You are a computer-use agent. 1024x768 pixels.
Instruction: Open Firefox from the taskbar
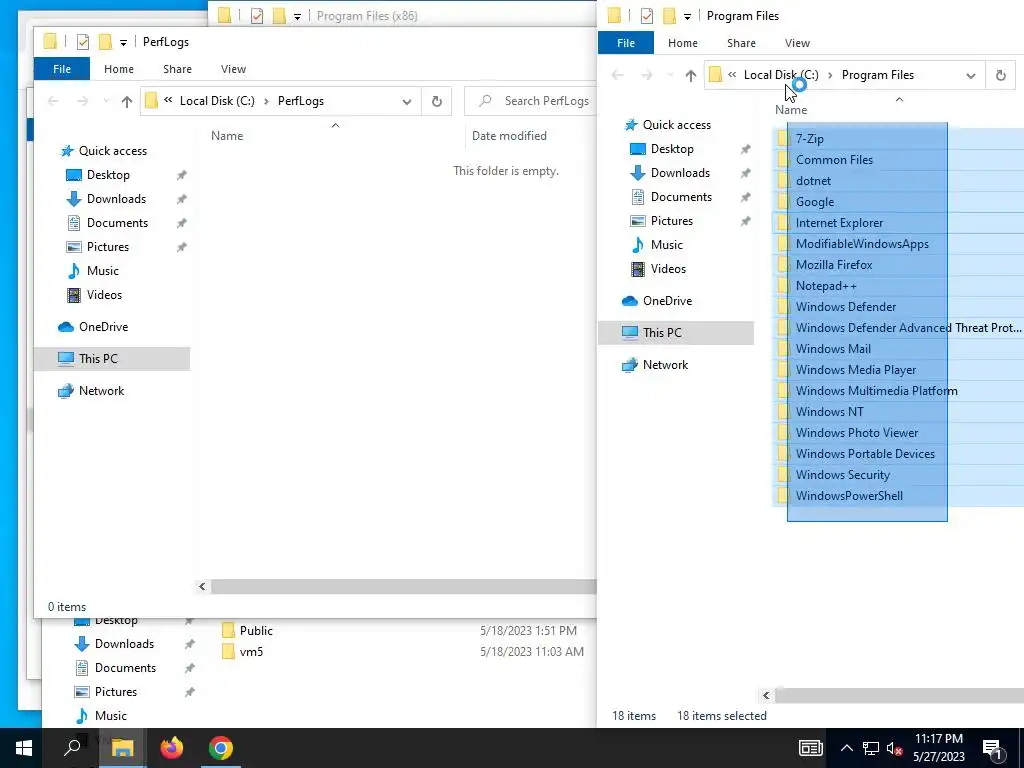[x=172, y=748]
